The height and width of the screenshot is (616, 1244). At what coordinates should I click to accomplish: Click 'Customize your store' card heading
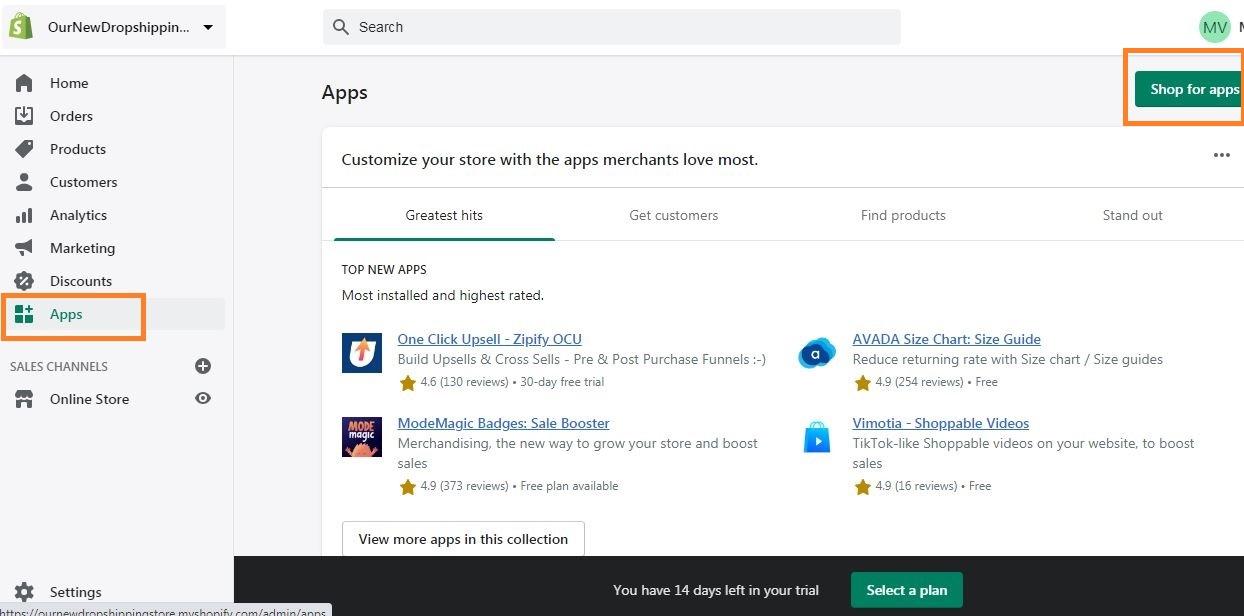[550, 159]
